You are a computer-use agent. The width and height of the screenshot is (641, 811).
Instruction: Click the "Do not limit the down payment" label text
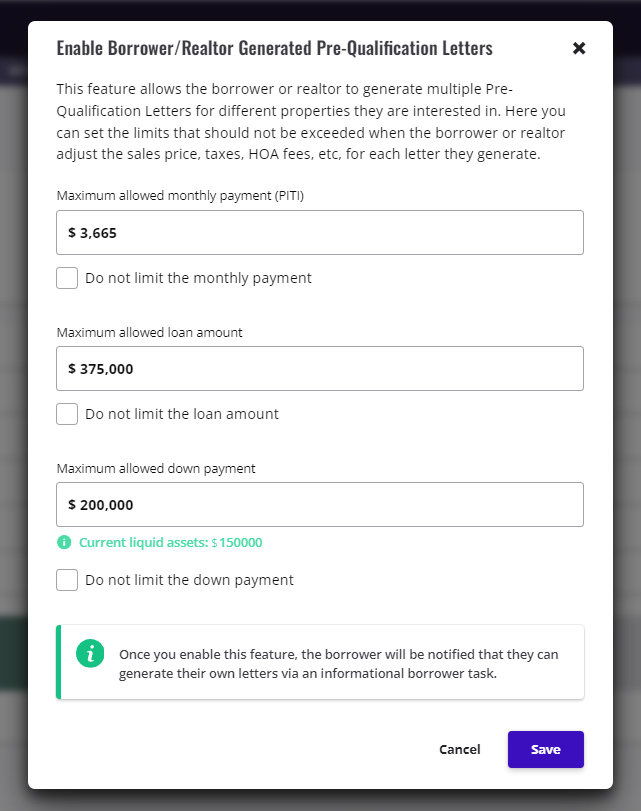coord(189,580)
